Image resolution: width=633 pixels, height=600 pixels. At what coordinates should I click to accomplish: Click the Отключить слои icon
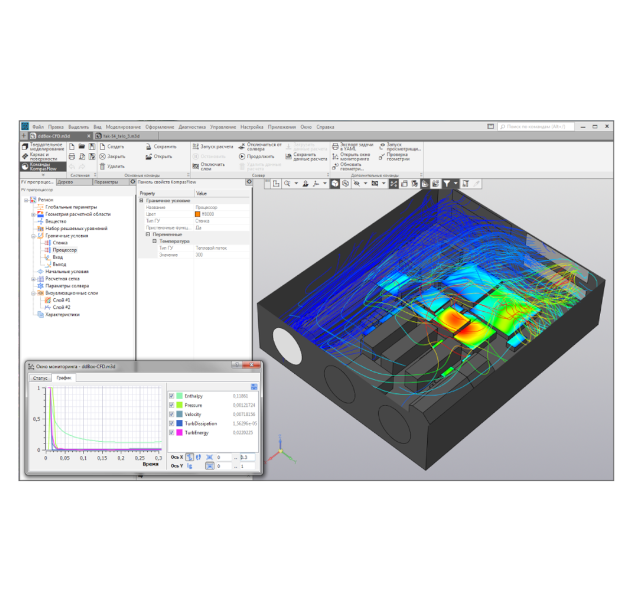coord(195,165)
